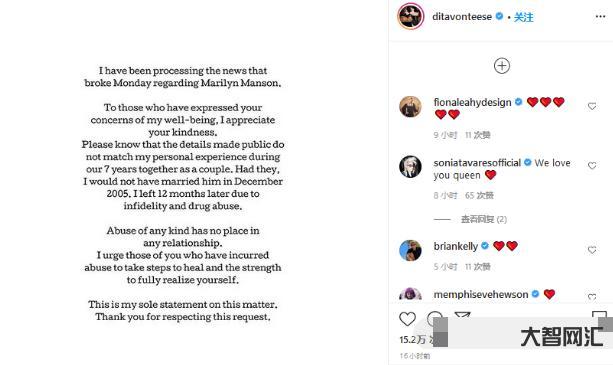613x365 pixels.
Task: Open briankelly username link
Action: tap(455, 246)
